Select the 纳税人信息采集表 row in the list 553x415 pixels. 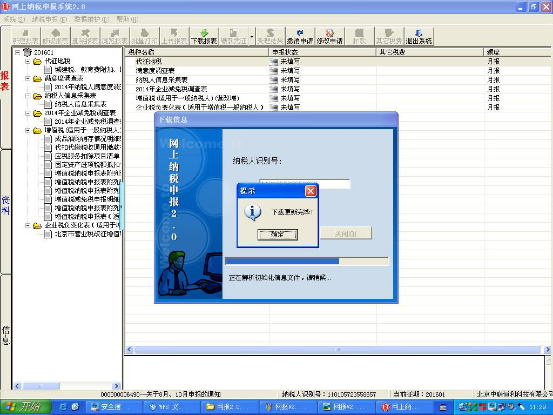tap(338, 80)
